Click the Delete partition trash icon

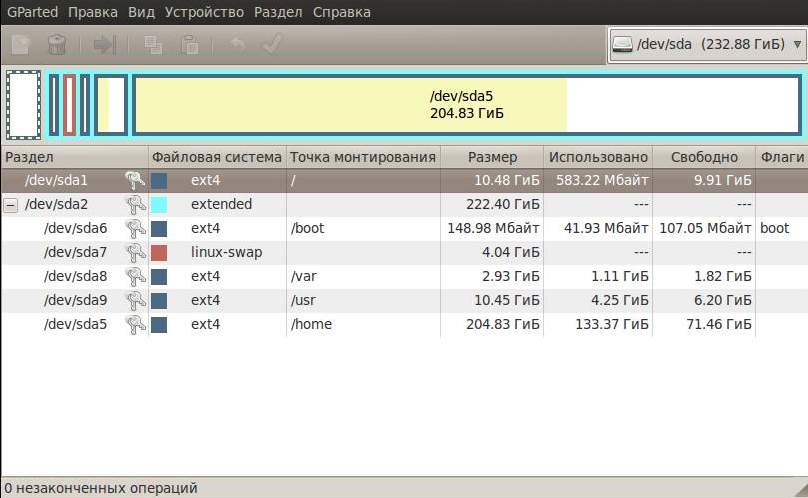coord(57,45)
